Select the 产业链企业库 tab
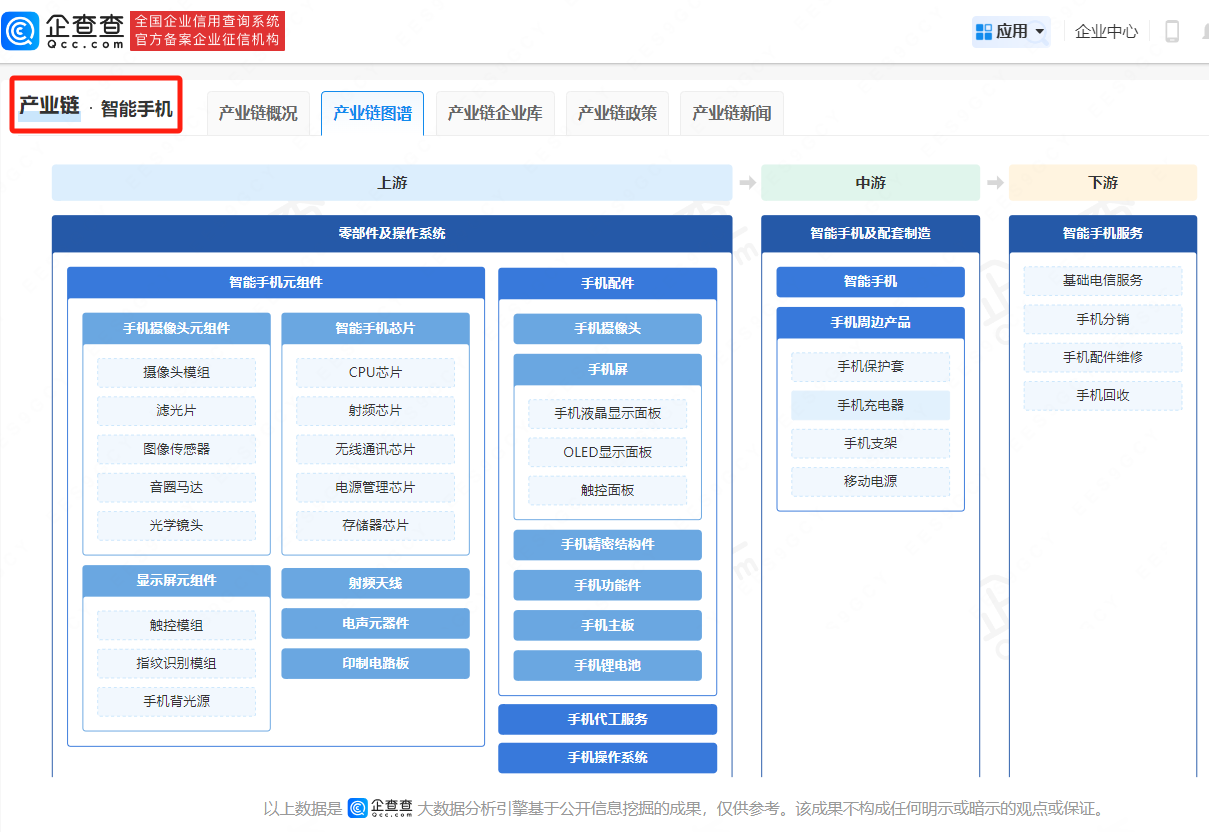The height and width of the screenshot is (832, 1209). pyautogui.click(x=495, y=114)
